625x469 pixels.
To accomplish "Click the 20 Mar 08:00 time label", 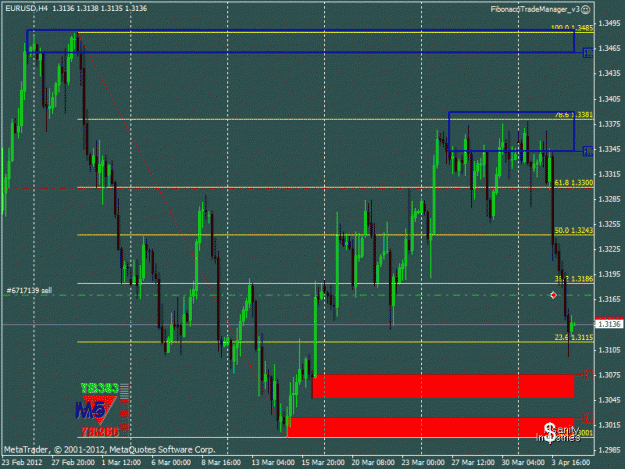I will click(373, 463).
